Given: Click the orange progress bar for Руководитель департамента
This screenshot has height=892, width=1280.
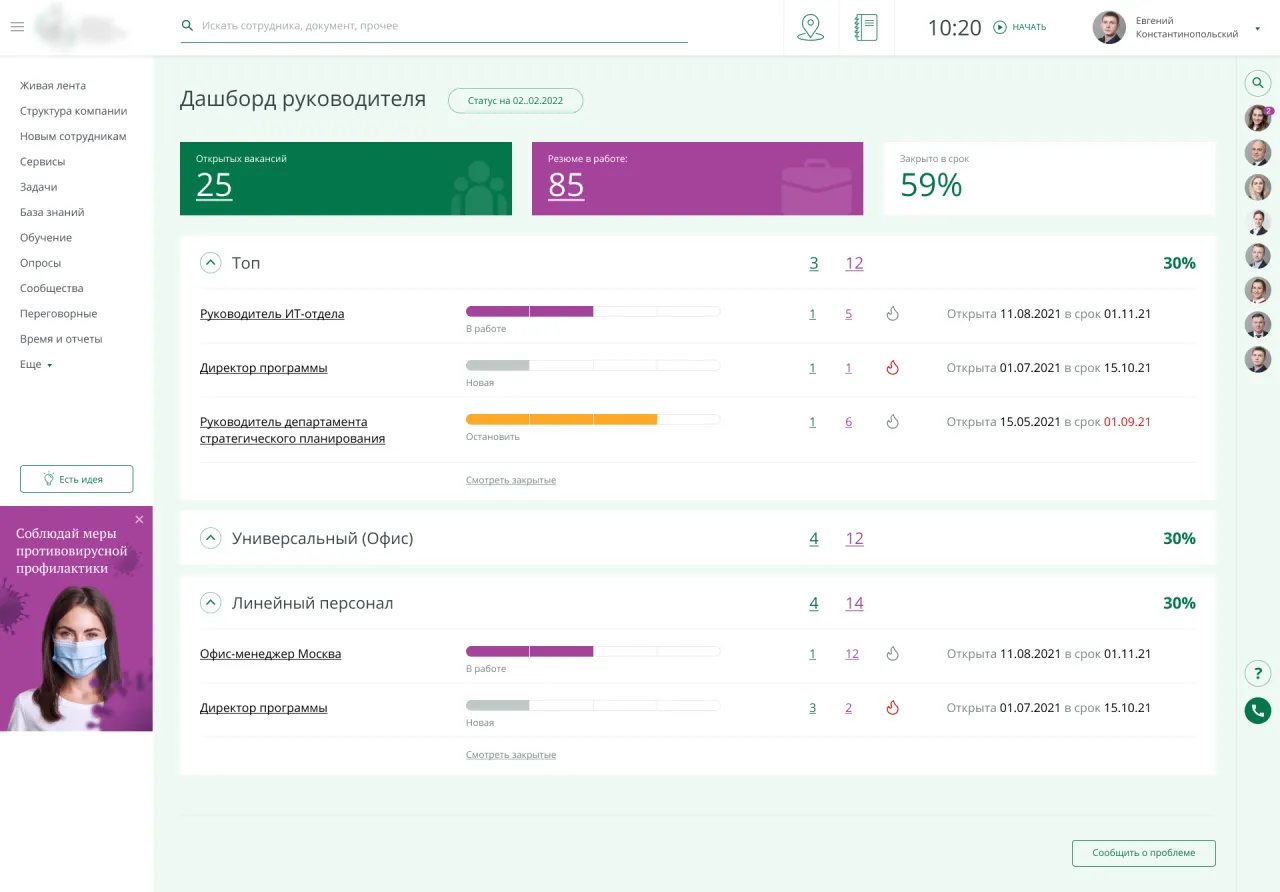Looking at the screenshot, I should coord(560,419).
